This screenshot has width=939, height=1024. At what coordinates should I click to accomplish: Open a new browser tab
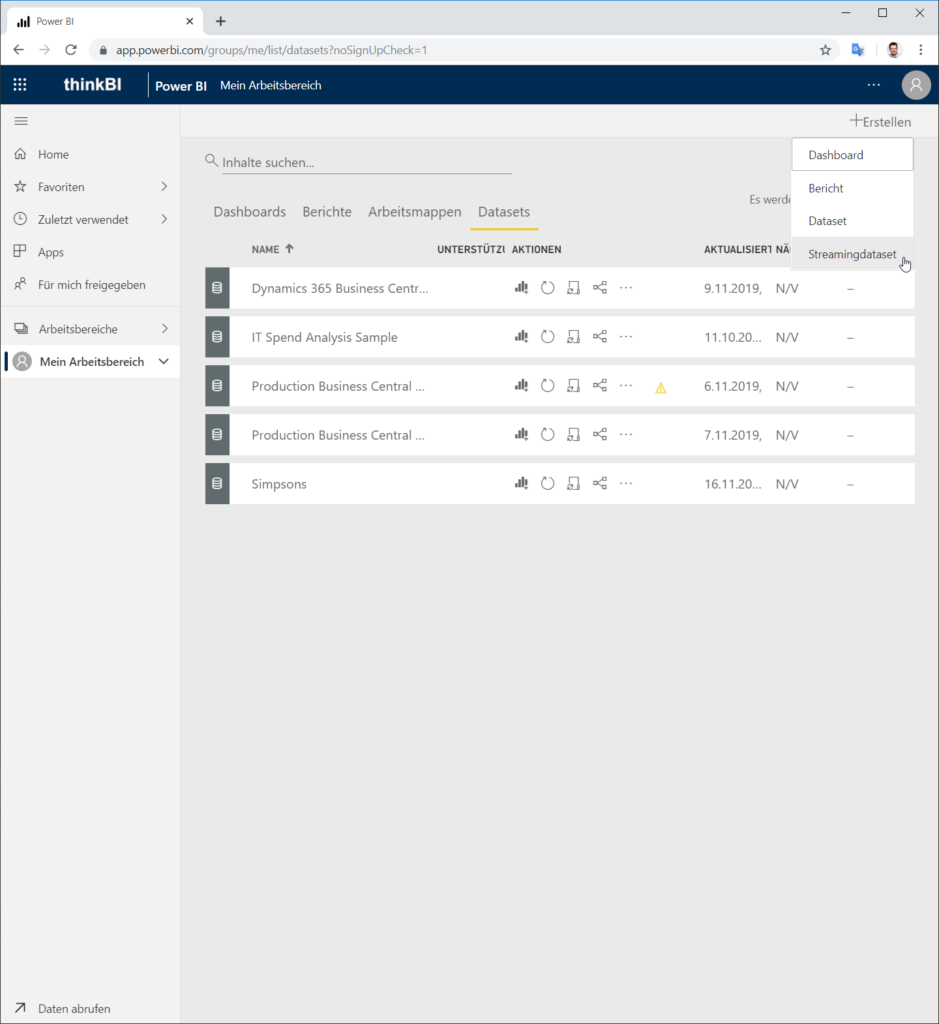[x=221, y=22]
